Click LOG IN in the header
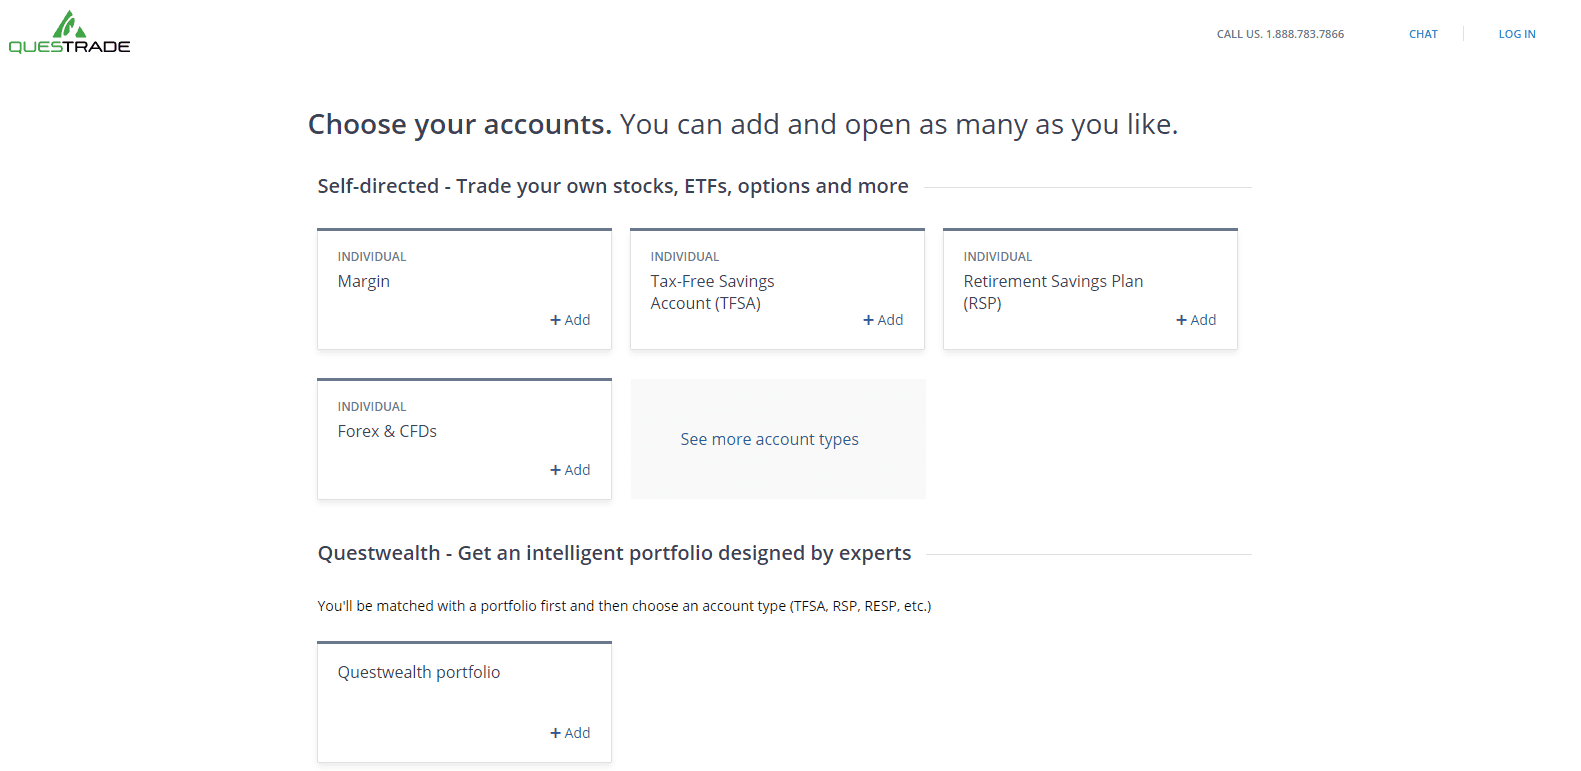The height and width of the screenshot is (771, 1581). pos(1517,33)
